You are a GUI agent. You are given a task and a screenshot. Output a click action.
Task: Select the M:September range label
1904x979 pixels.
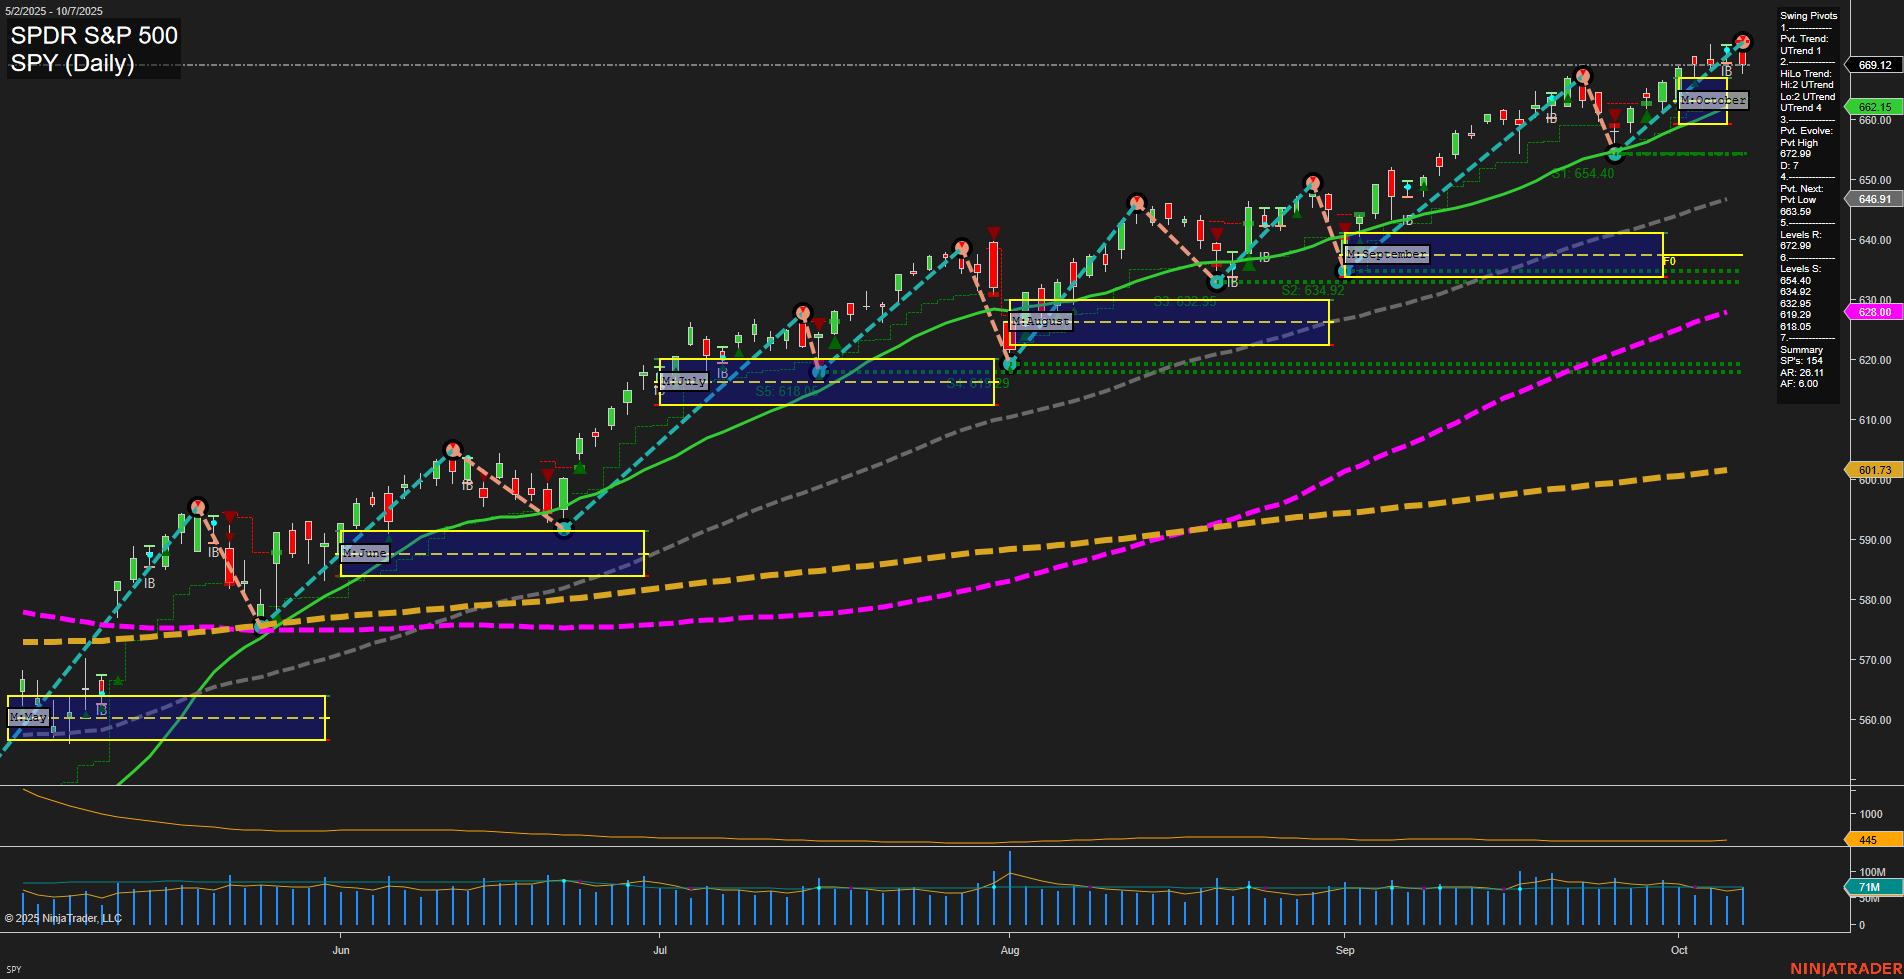[x=1388, y=255]
